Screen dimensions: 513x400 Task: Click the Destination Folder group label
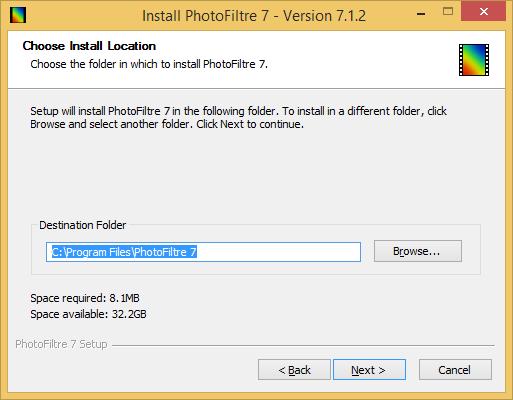[x=83, y=225]
